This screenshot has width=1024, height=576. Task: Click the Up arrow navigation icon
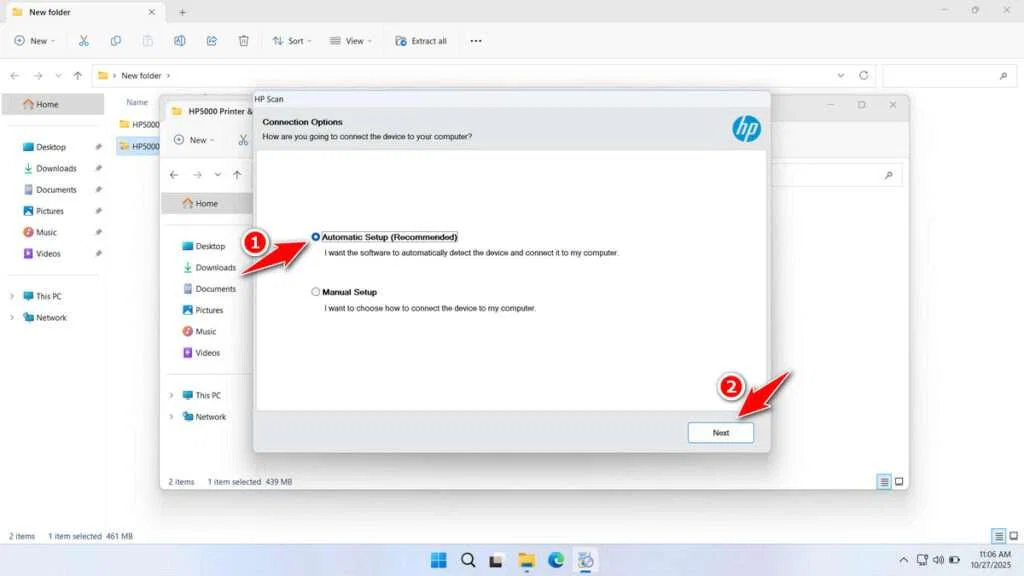[77, 75]
